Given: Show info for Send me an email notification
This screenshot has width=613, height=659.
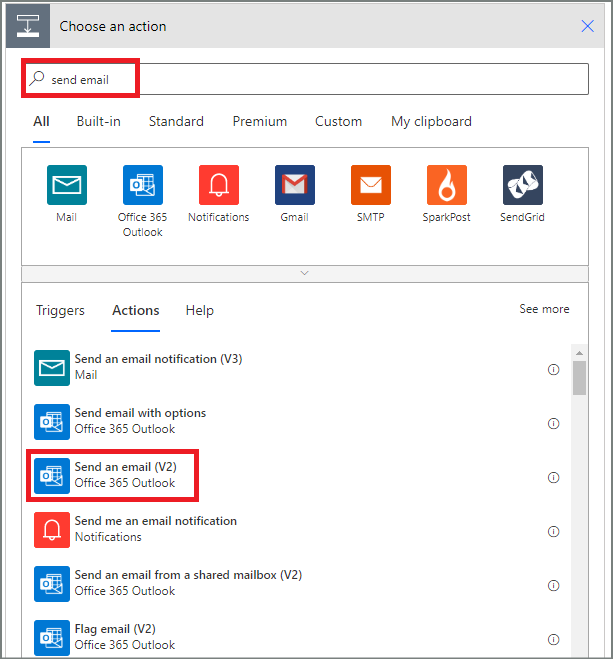Looking at the screenshot, I should point(553,532).
